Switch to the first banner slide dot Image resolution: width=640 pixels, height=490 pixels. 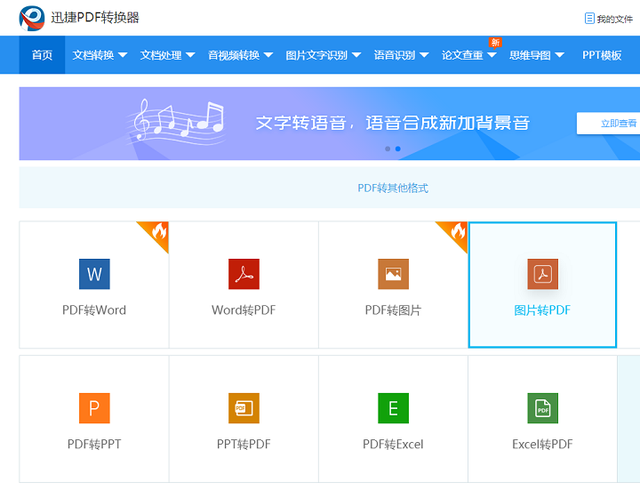pyautogui.click(x=387, y=149)
